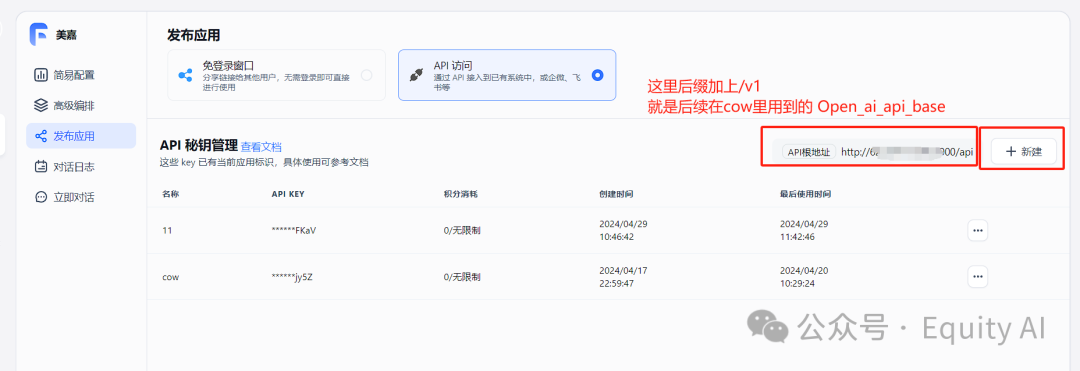Select the 免登录窗口 radio button

pos(366,75)
